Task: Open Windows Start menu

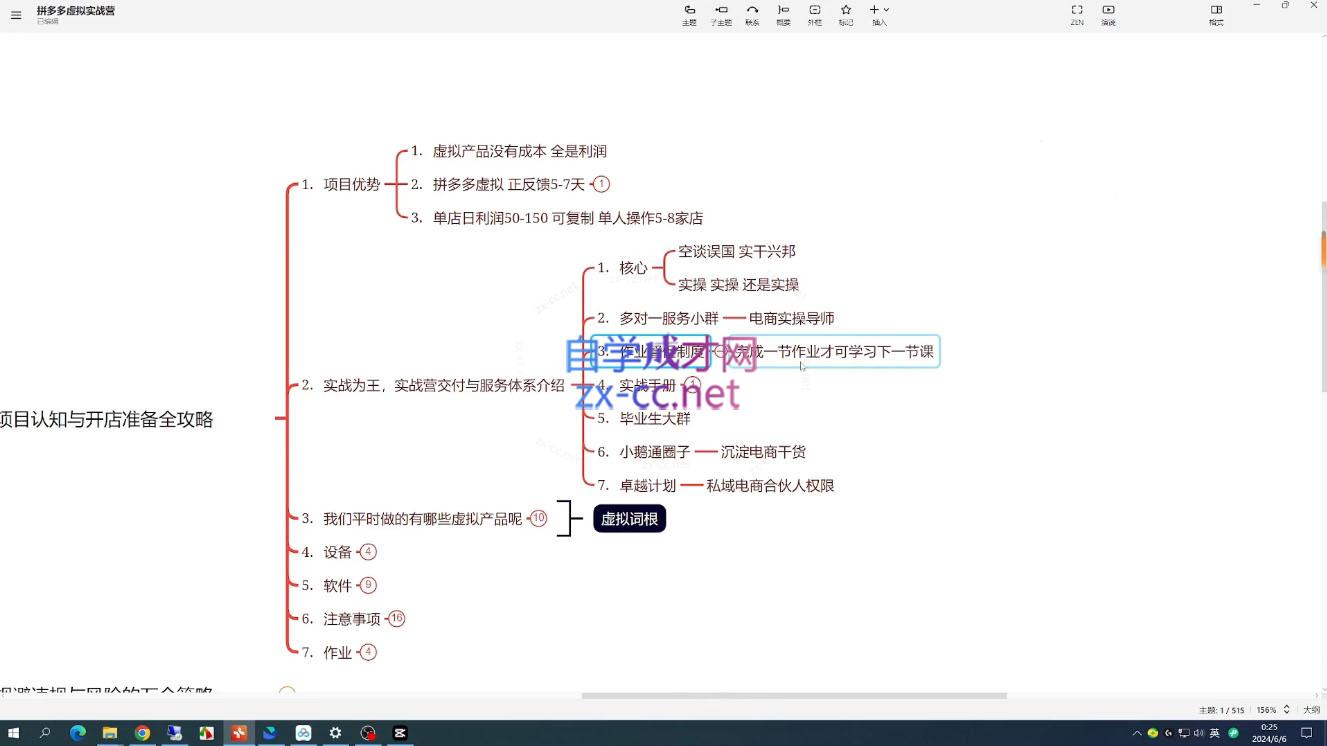Action: (13, 733)
